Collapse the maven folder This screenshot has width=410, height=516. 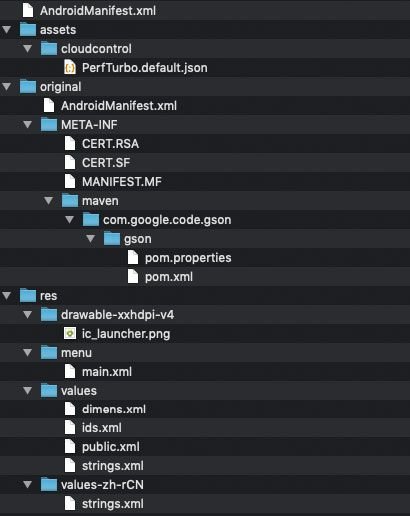[49, 201]
